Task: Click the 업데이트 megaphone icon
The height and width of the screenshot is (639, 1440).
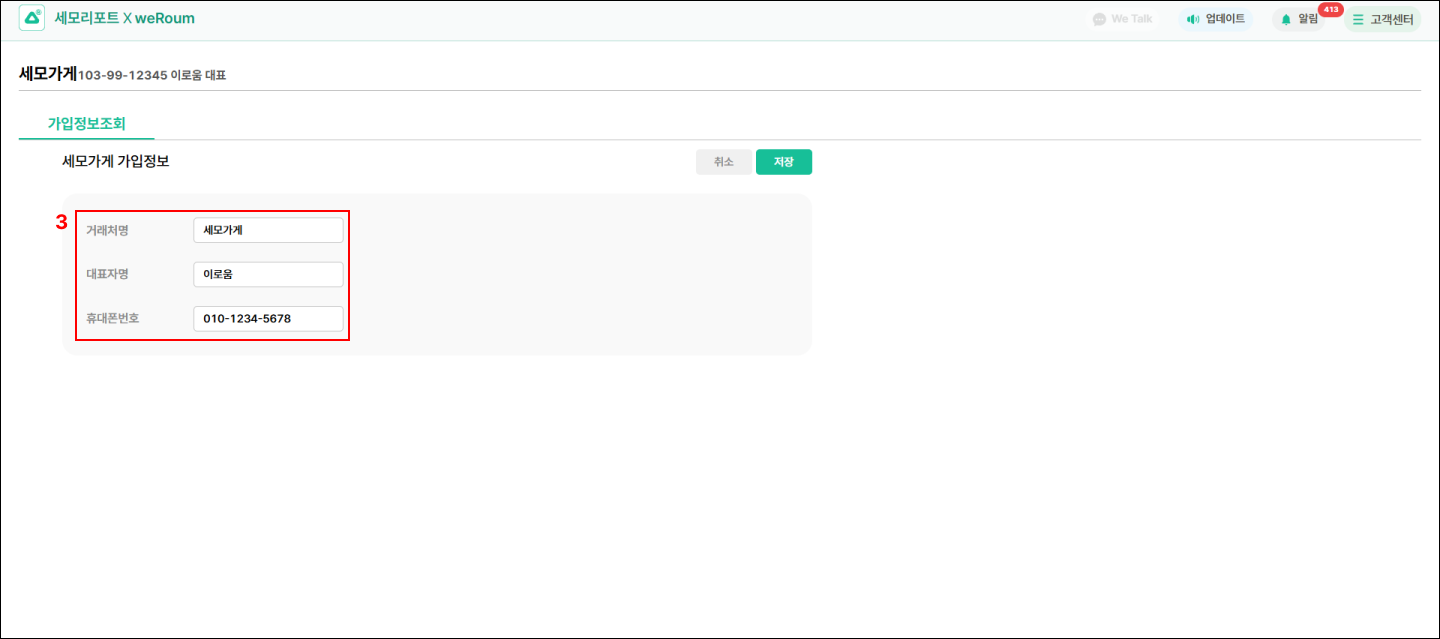Action: [1192, 19]
